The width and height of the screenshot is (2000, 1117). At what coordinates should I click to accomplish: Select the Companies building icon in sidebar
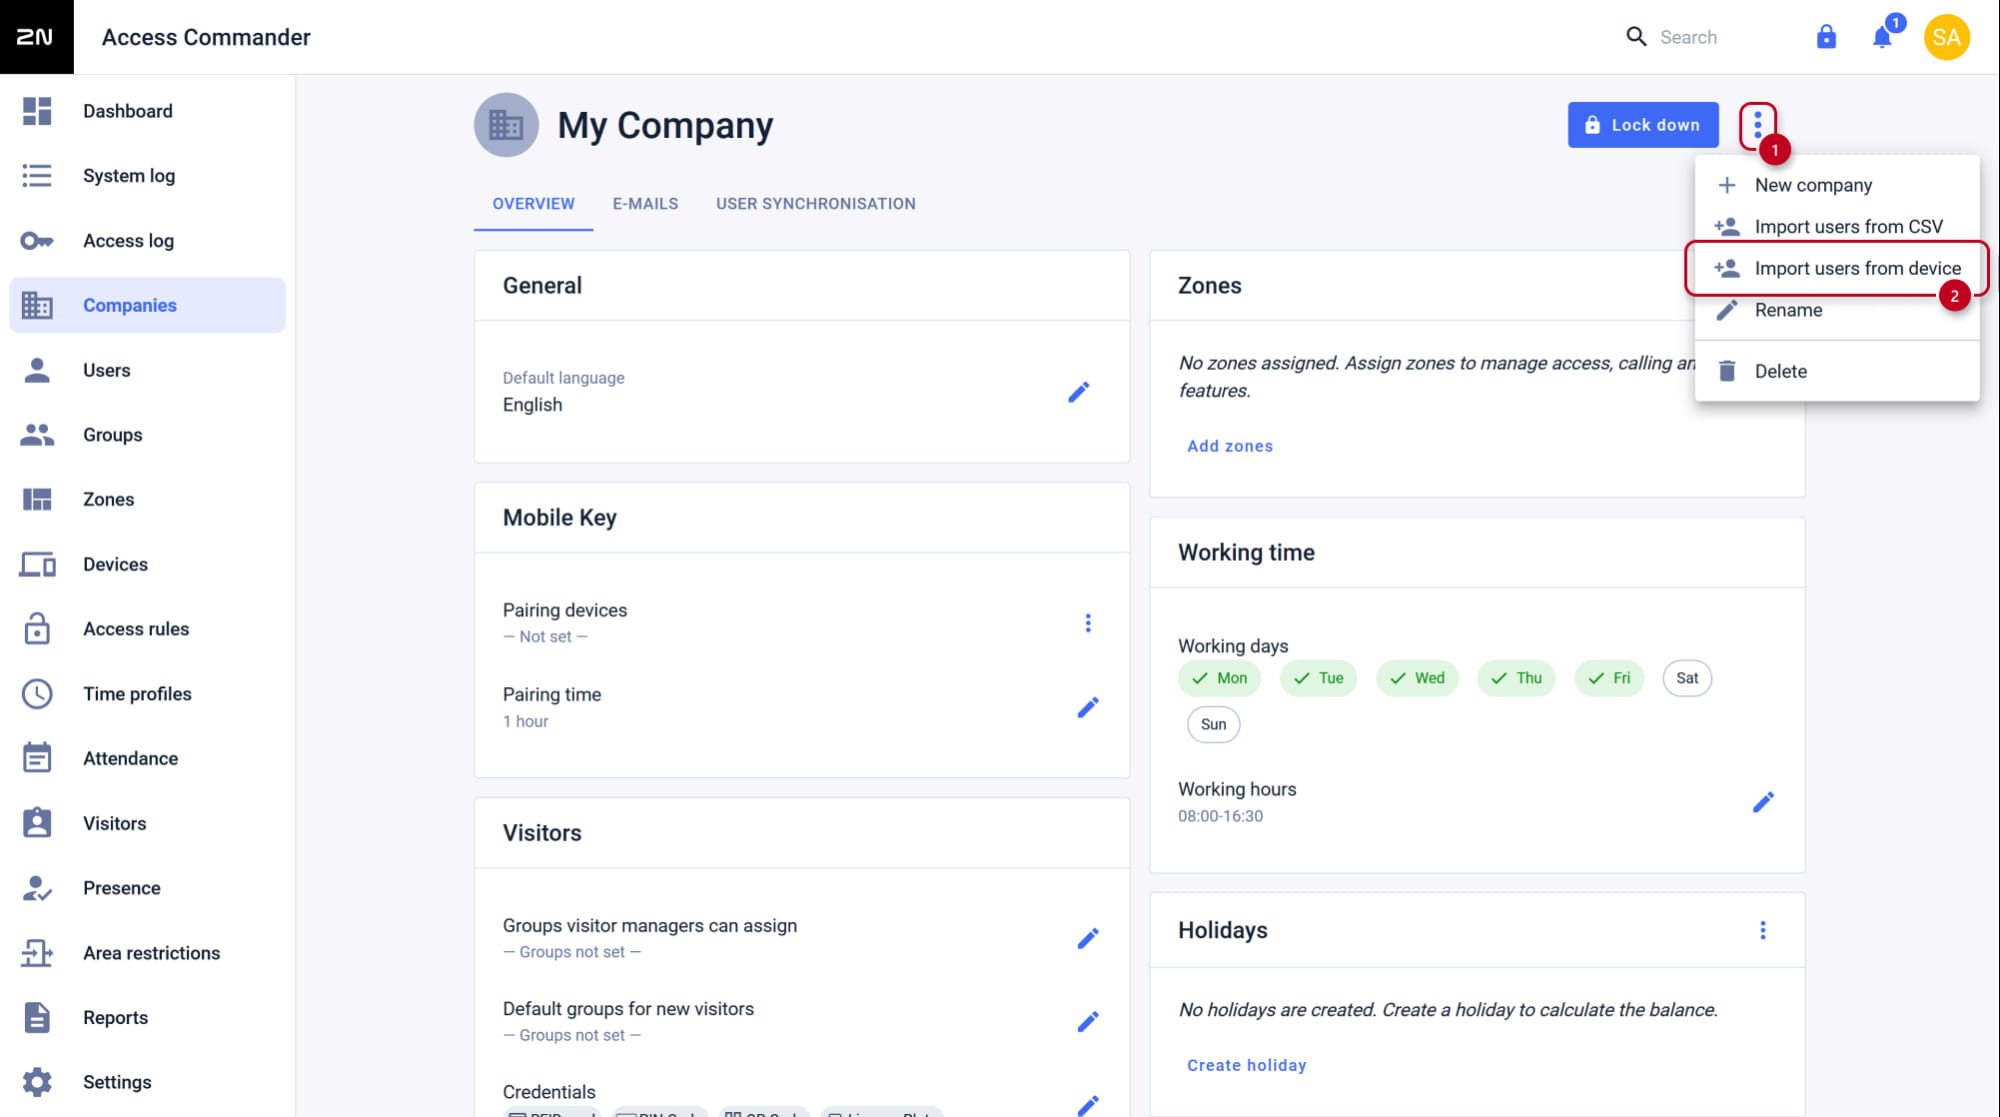[x=37, y=305]
